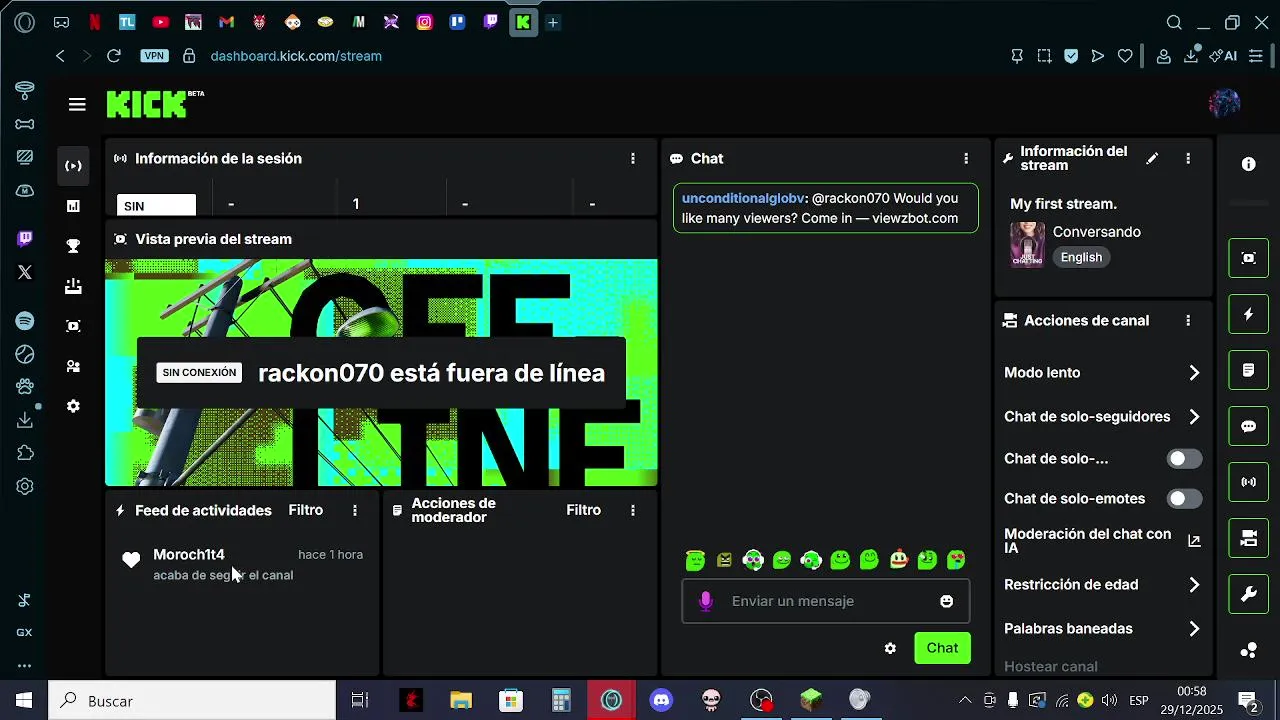Open Feed de actividades options menu

(x=355, y=510)
